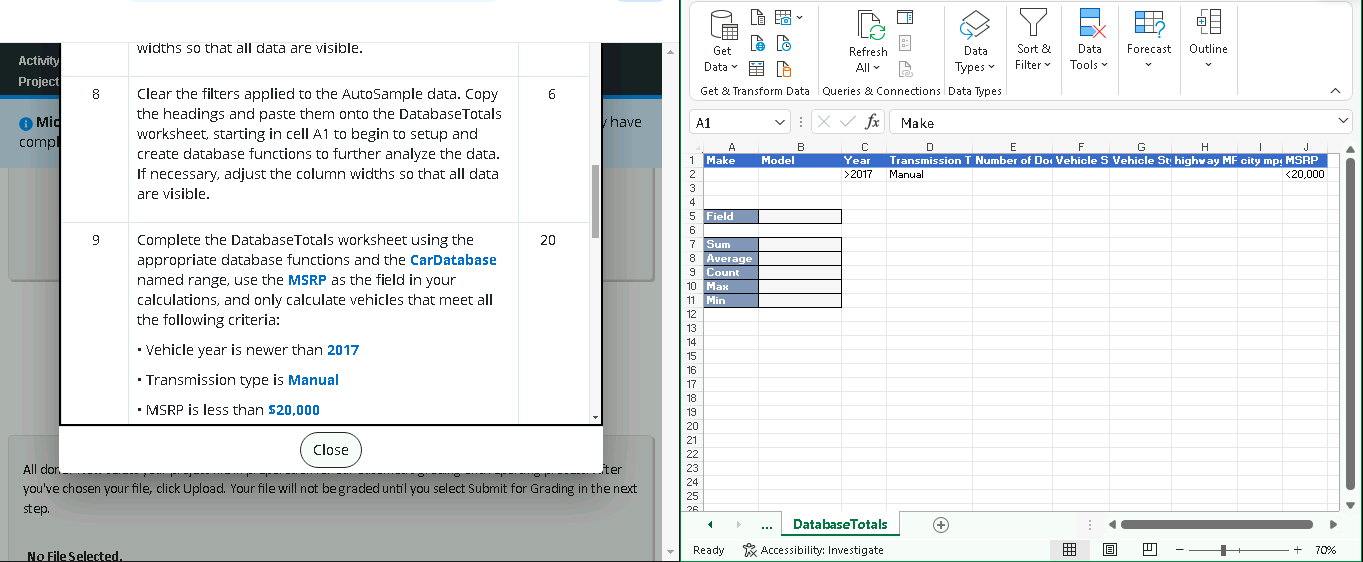Select the cell containing <20,000
This screenshot has height=562, width=1363.
(1304, 174)
